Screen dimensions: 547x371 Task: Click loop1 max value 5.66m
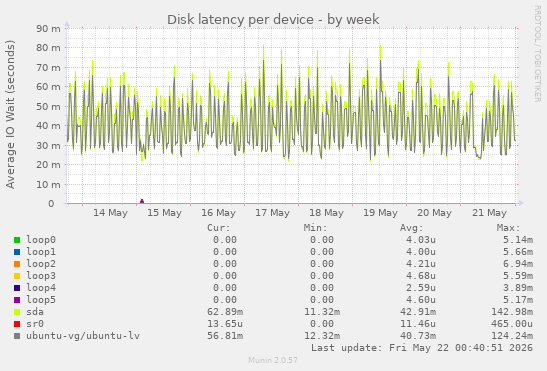tap(518, 252)
